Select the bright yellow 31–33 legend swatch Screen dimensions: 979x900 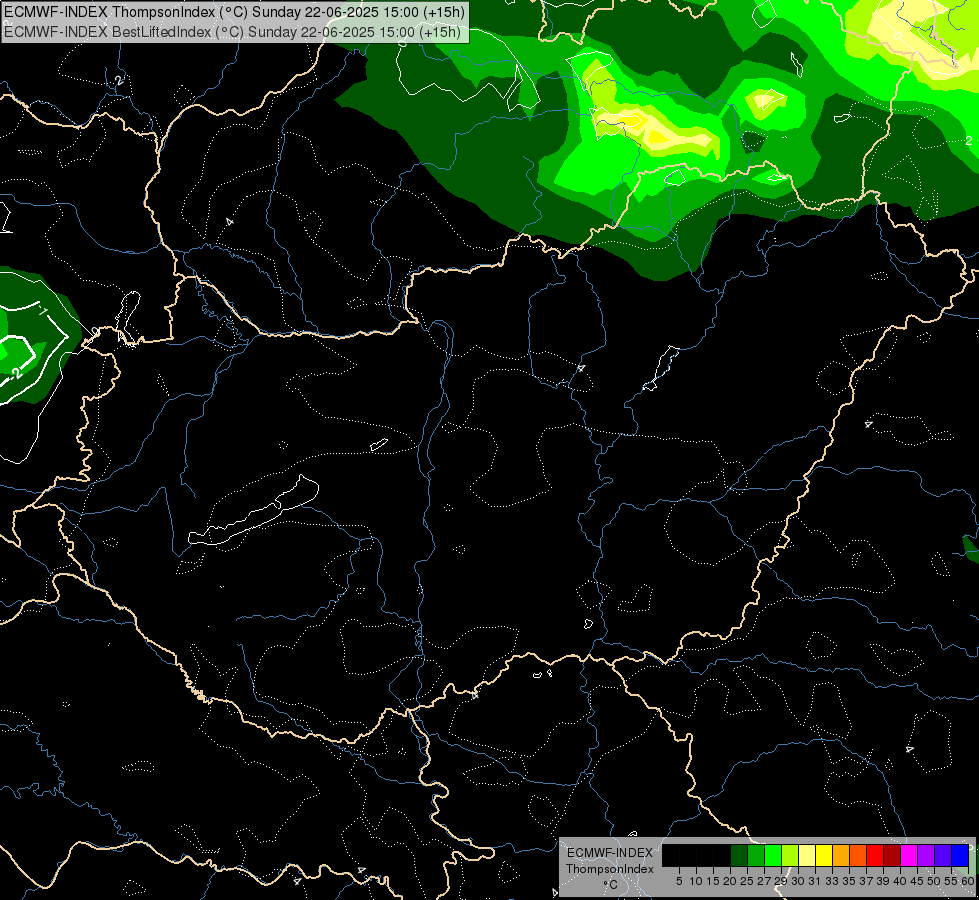pyautogui.click(x=824, y=855)
